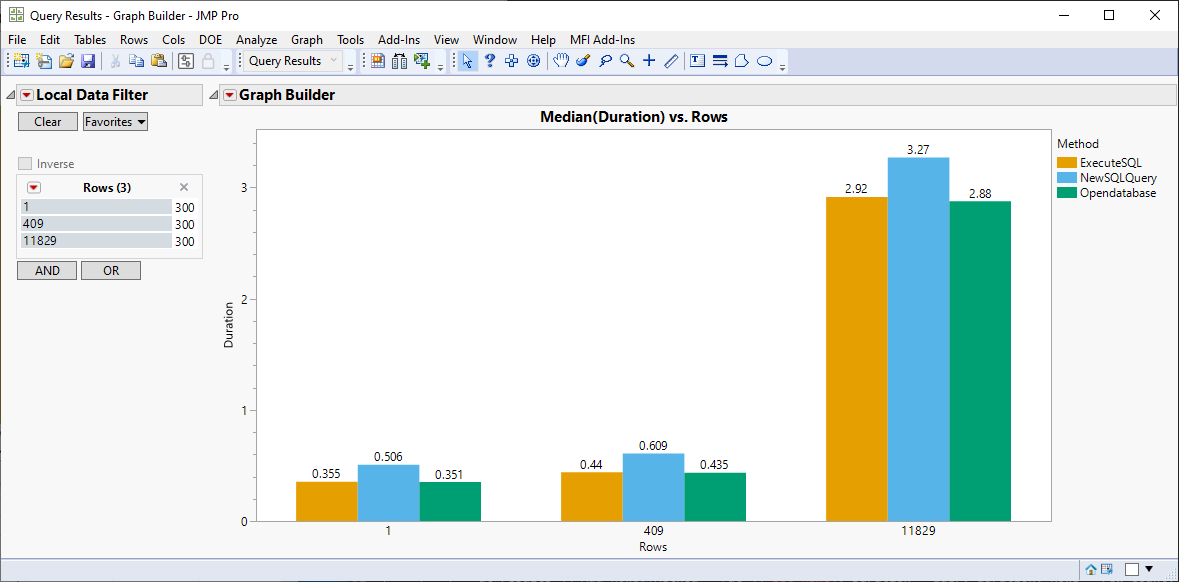
Task: Select the Magnifier zoom tool
Action: [626, 61]
